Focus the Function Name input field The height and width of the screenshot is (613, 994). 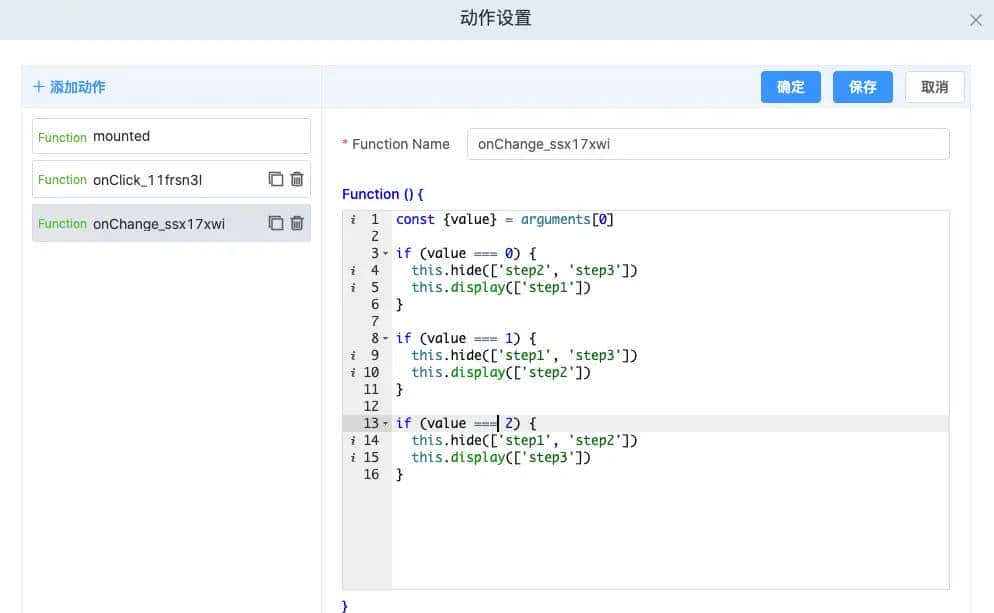point(707,144)
